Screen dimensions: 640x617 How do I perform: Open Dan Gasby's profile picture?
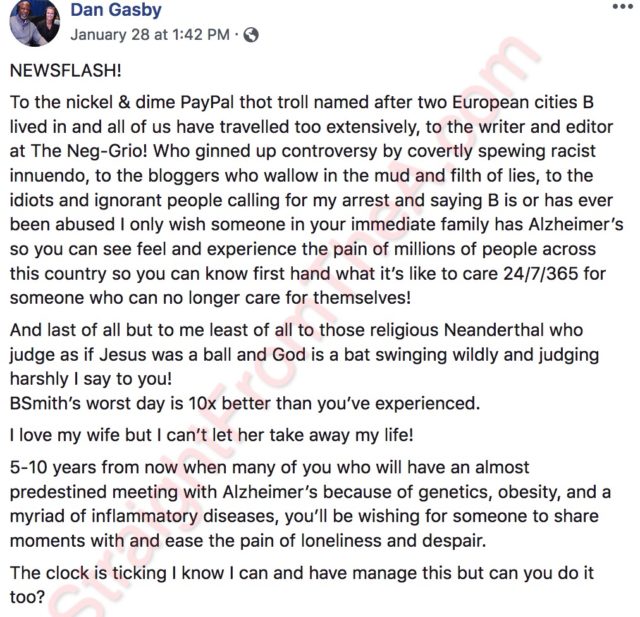pyautogui.click(x=33, y=22)
